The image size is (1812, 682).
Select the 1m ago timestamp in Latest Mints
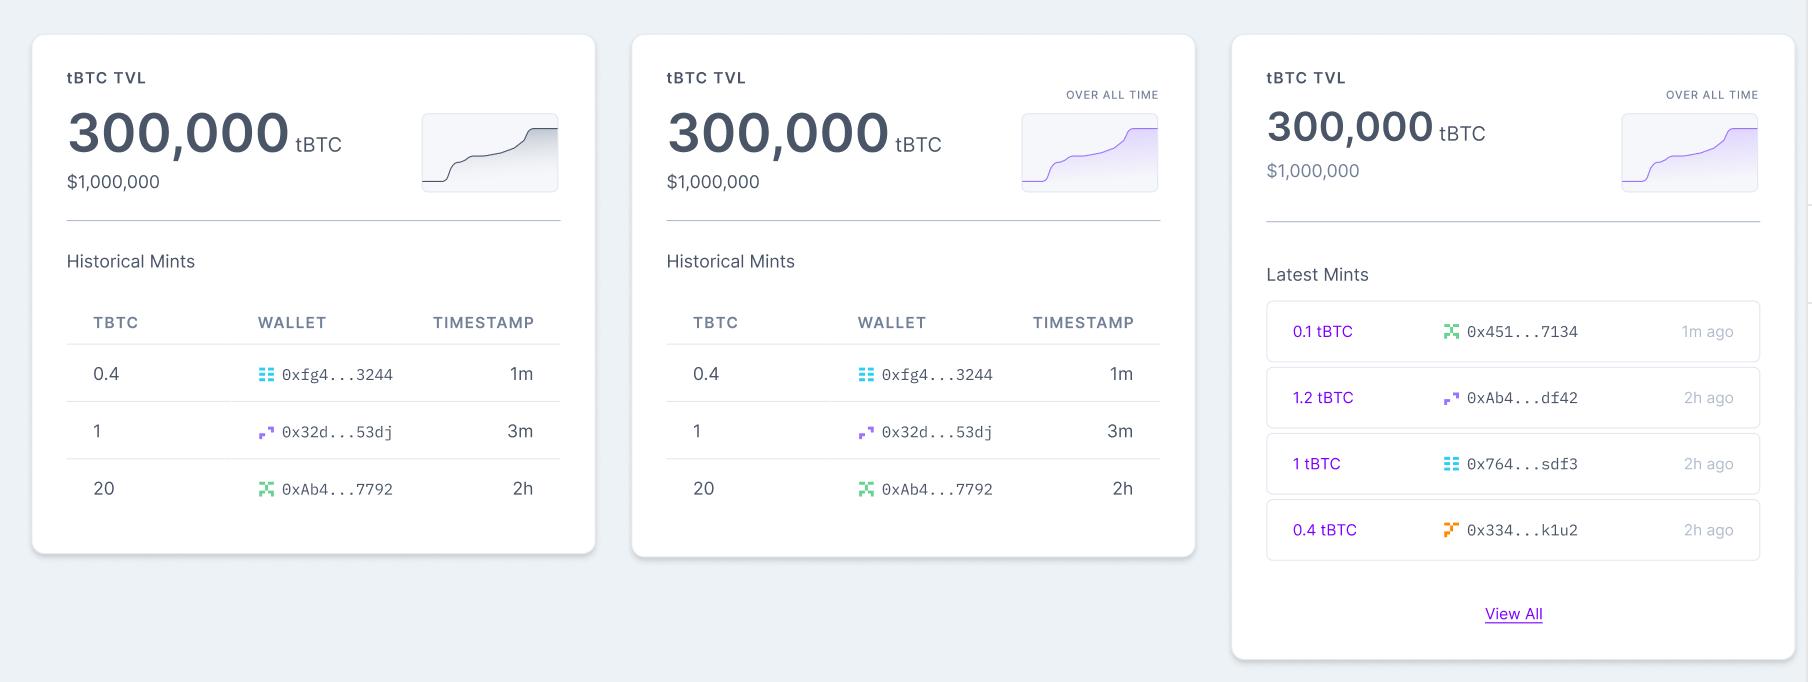pos(1707,331)
